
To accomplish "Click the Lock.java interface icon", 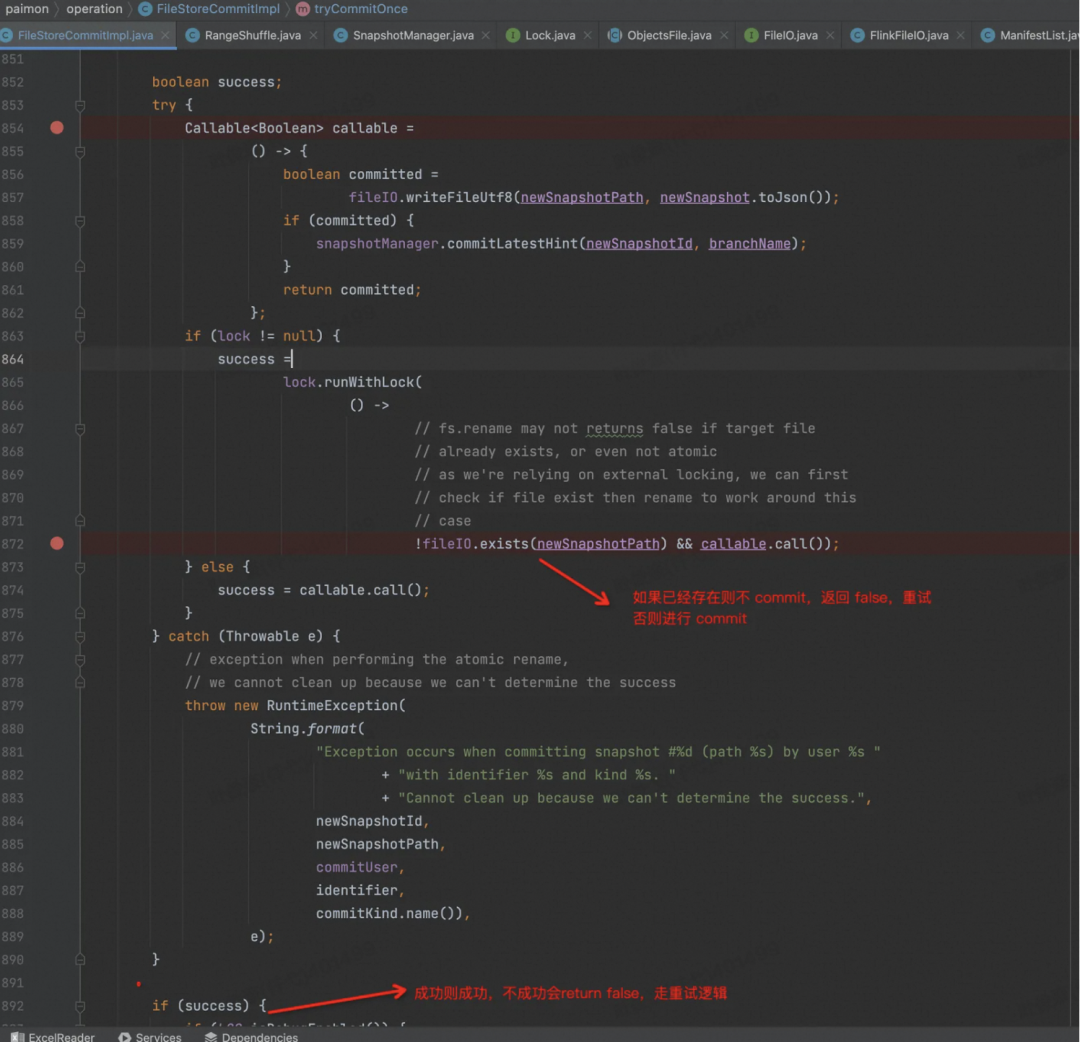I will [513, 35].
